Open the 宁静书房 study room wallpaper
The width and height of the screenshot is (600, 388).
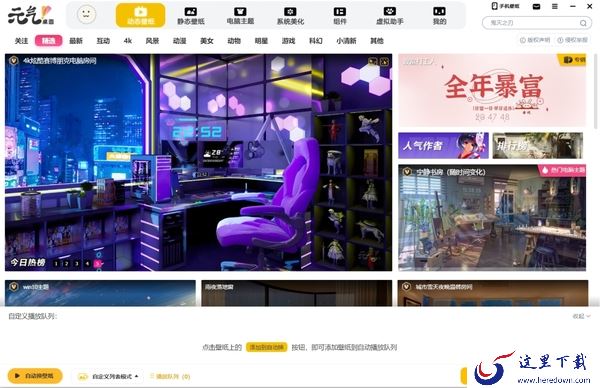click(x=492, y=218)
